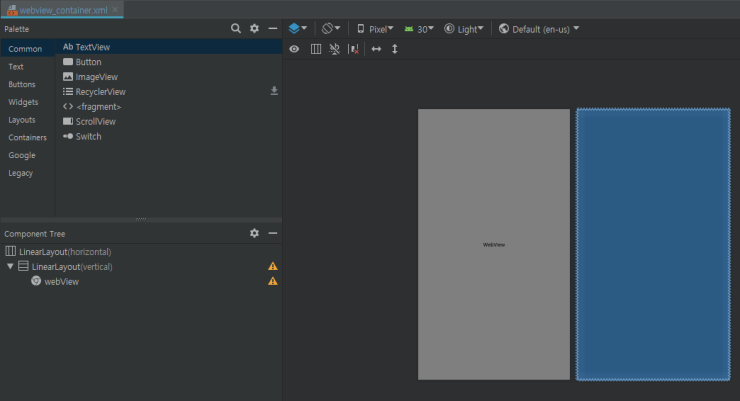Screen dimensions: 740x401
Task: Minimize the Palette panel
Action: [273, 29]
